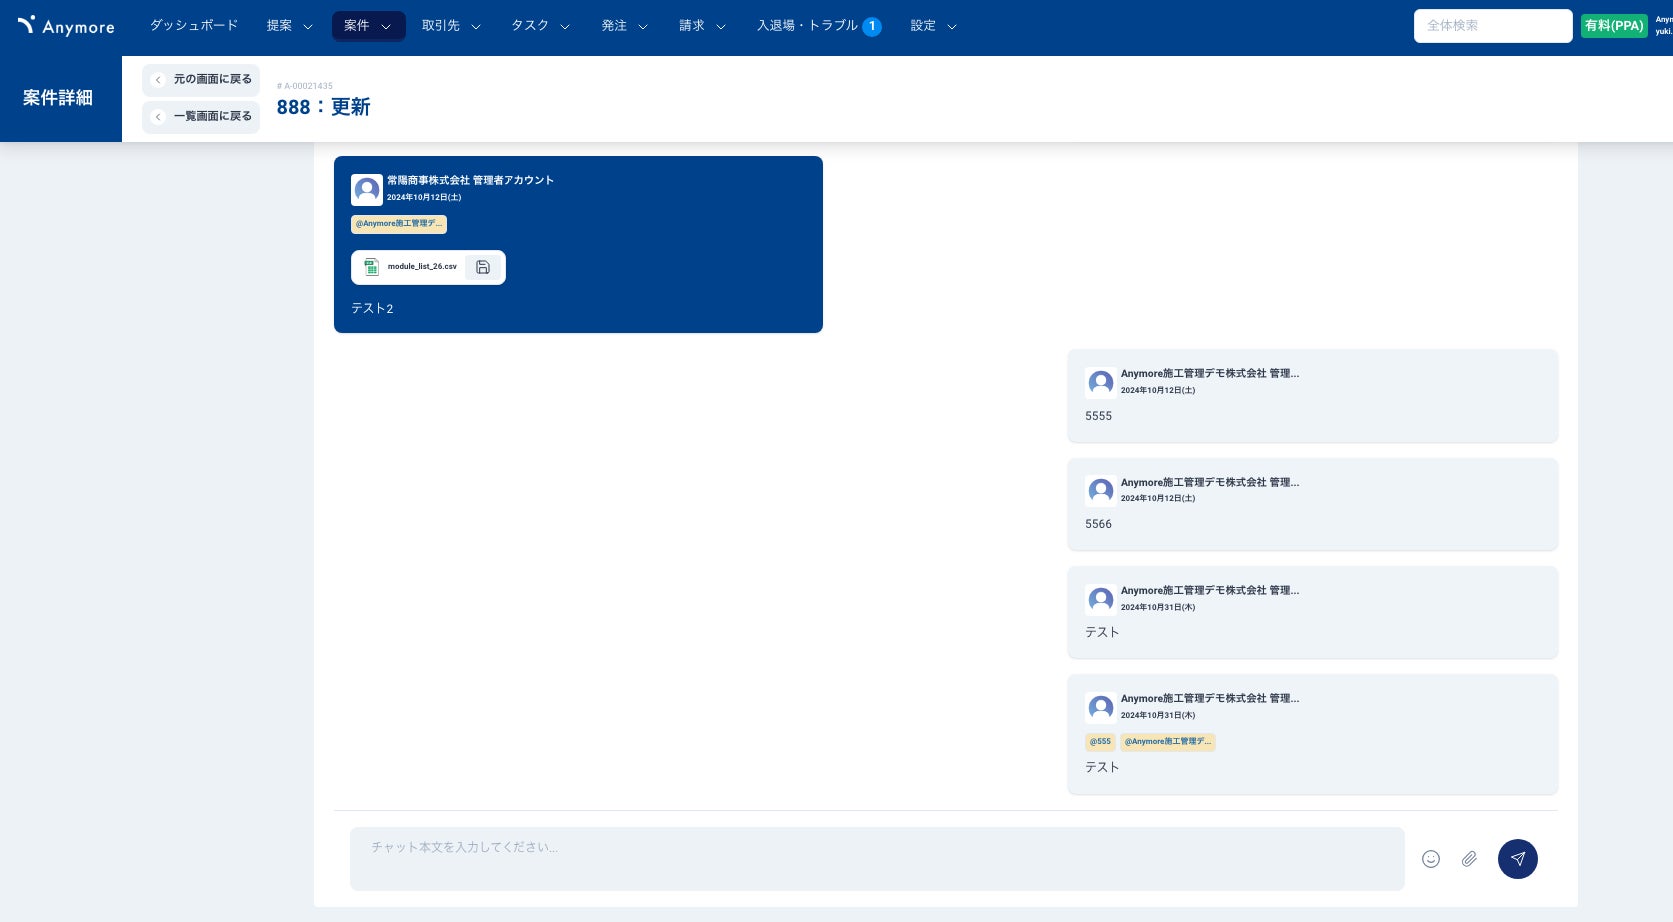Click the message text 5555

tap(1098, 416)
